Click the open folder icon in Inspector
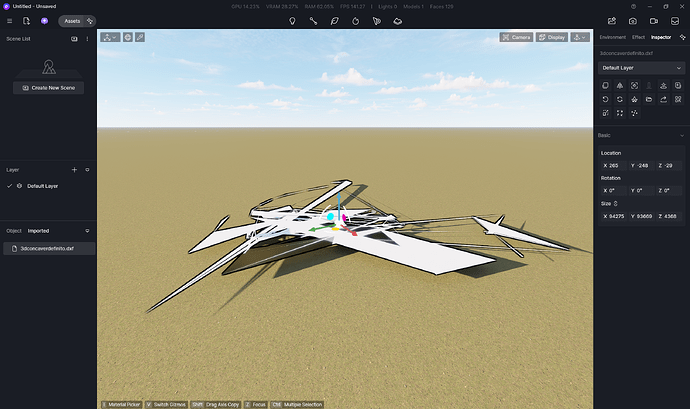 [650, 100]
